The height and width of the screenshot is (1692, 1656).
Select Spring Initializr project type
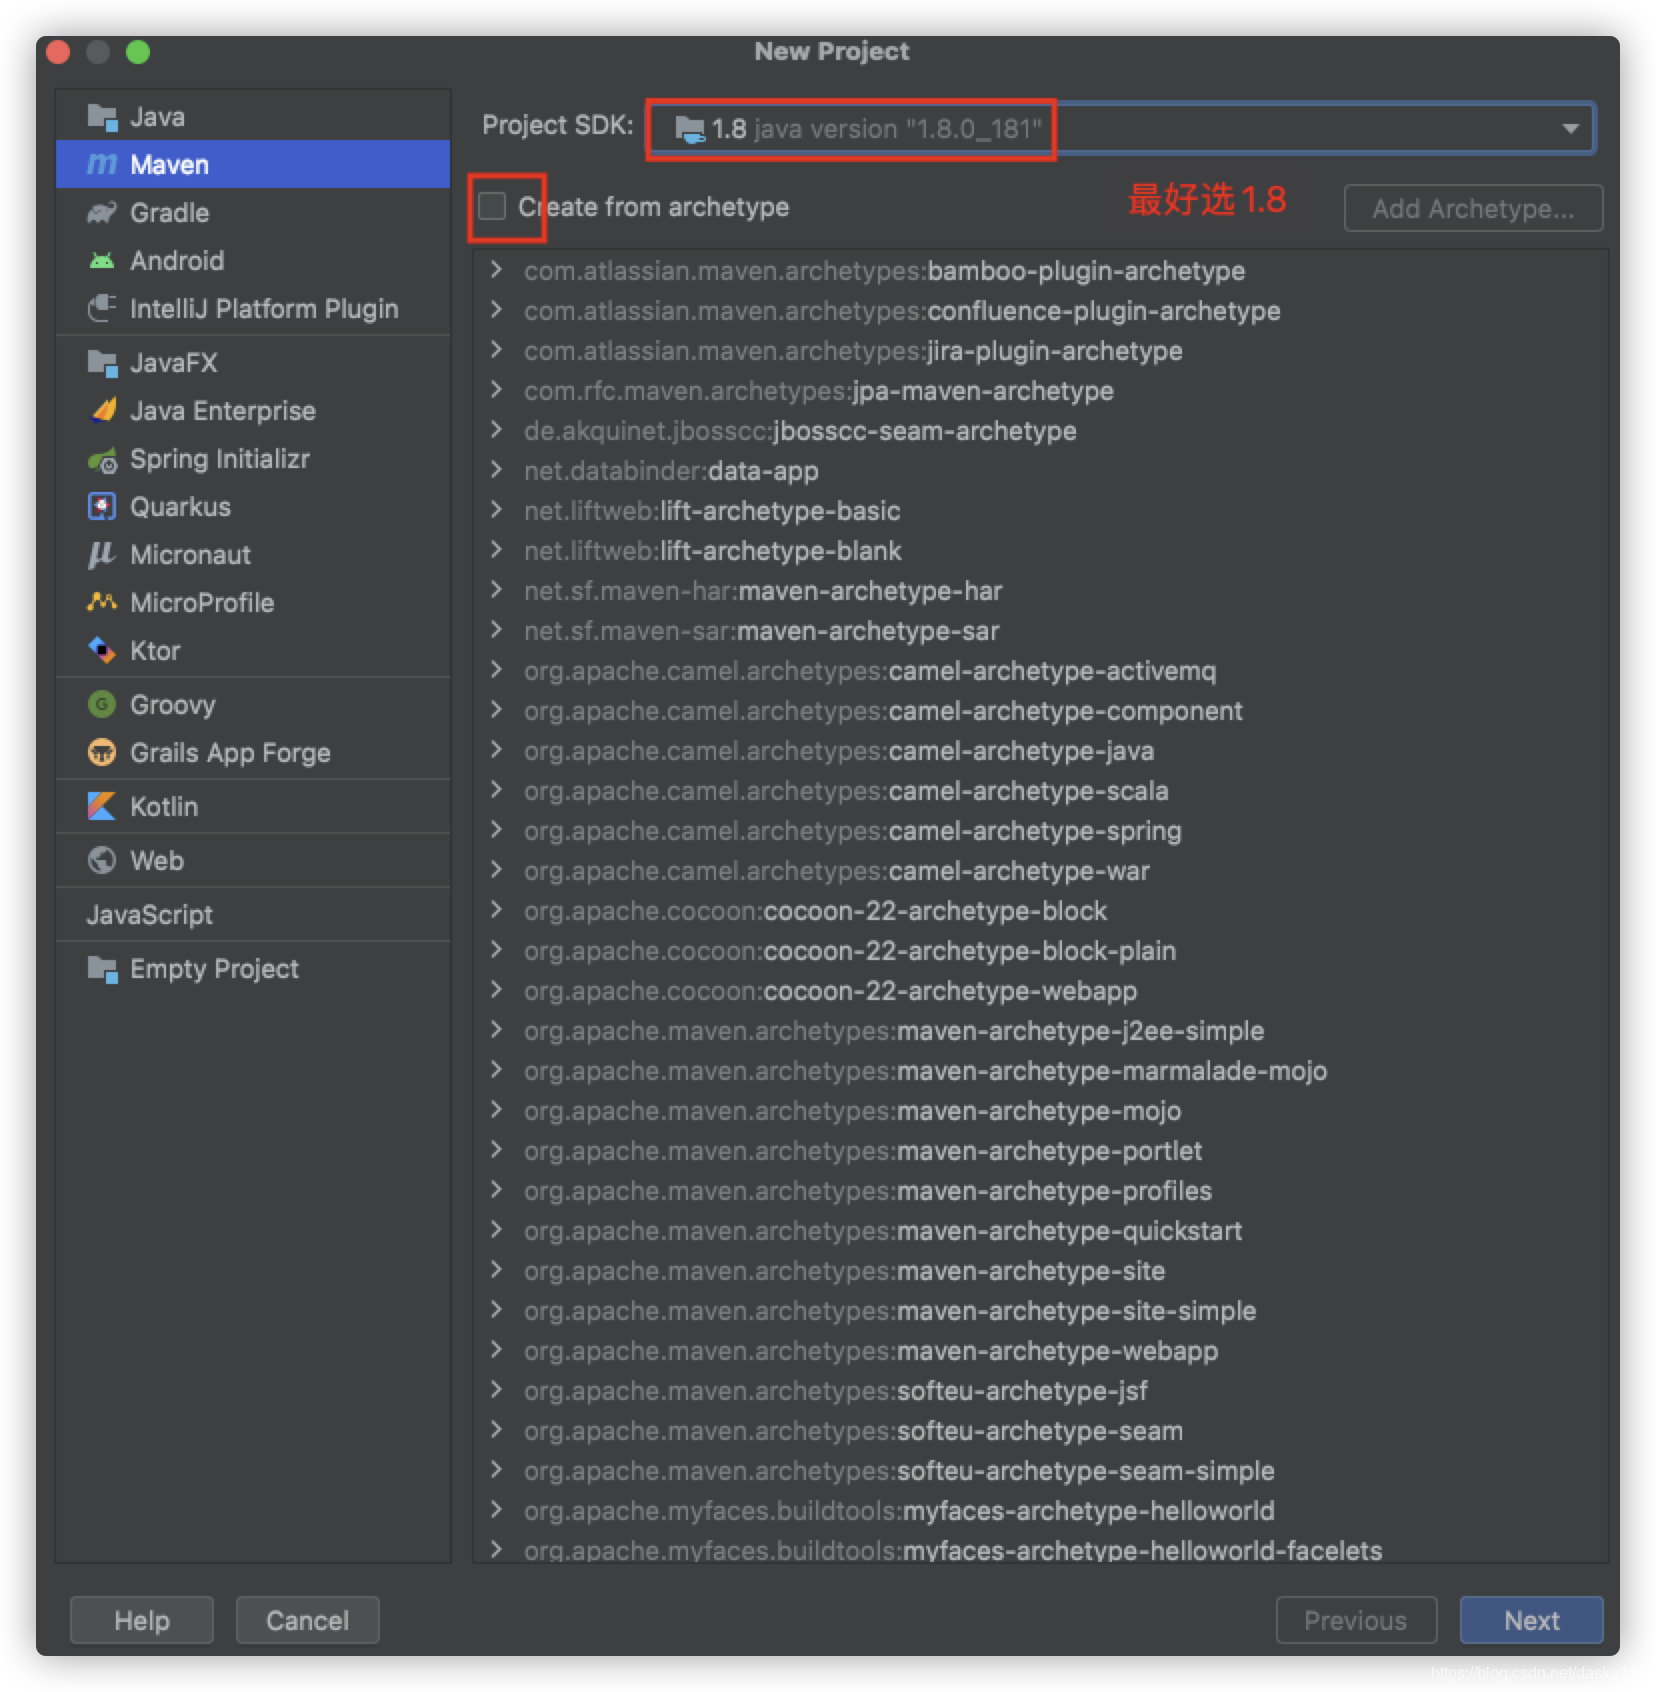(253, 460)
